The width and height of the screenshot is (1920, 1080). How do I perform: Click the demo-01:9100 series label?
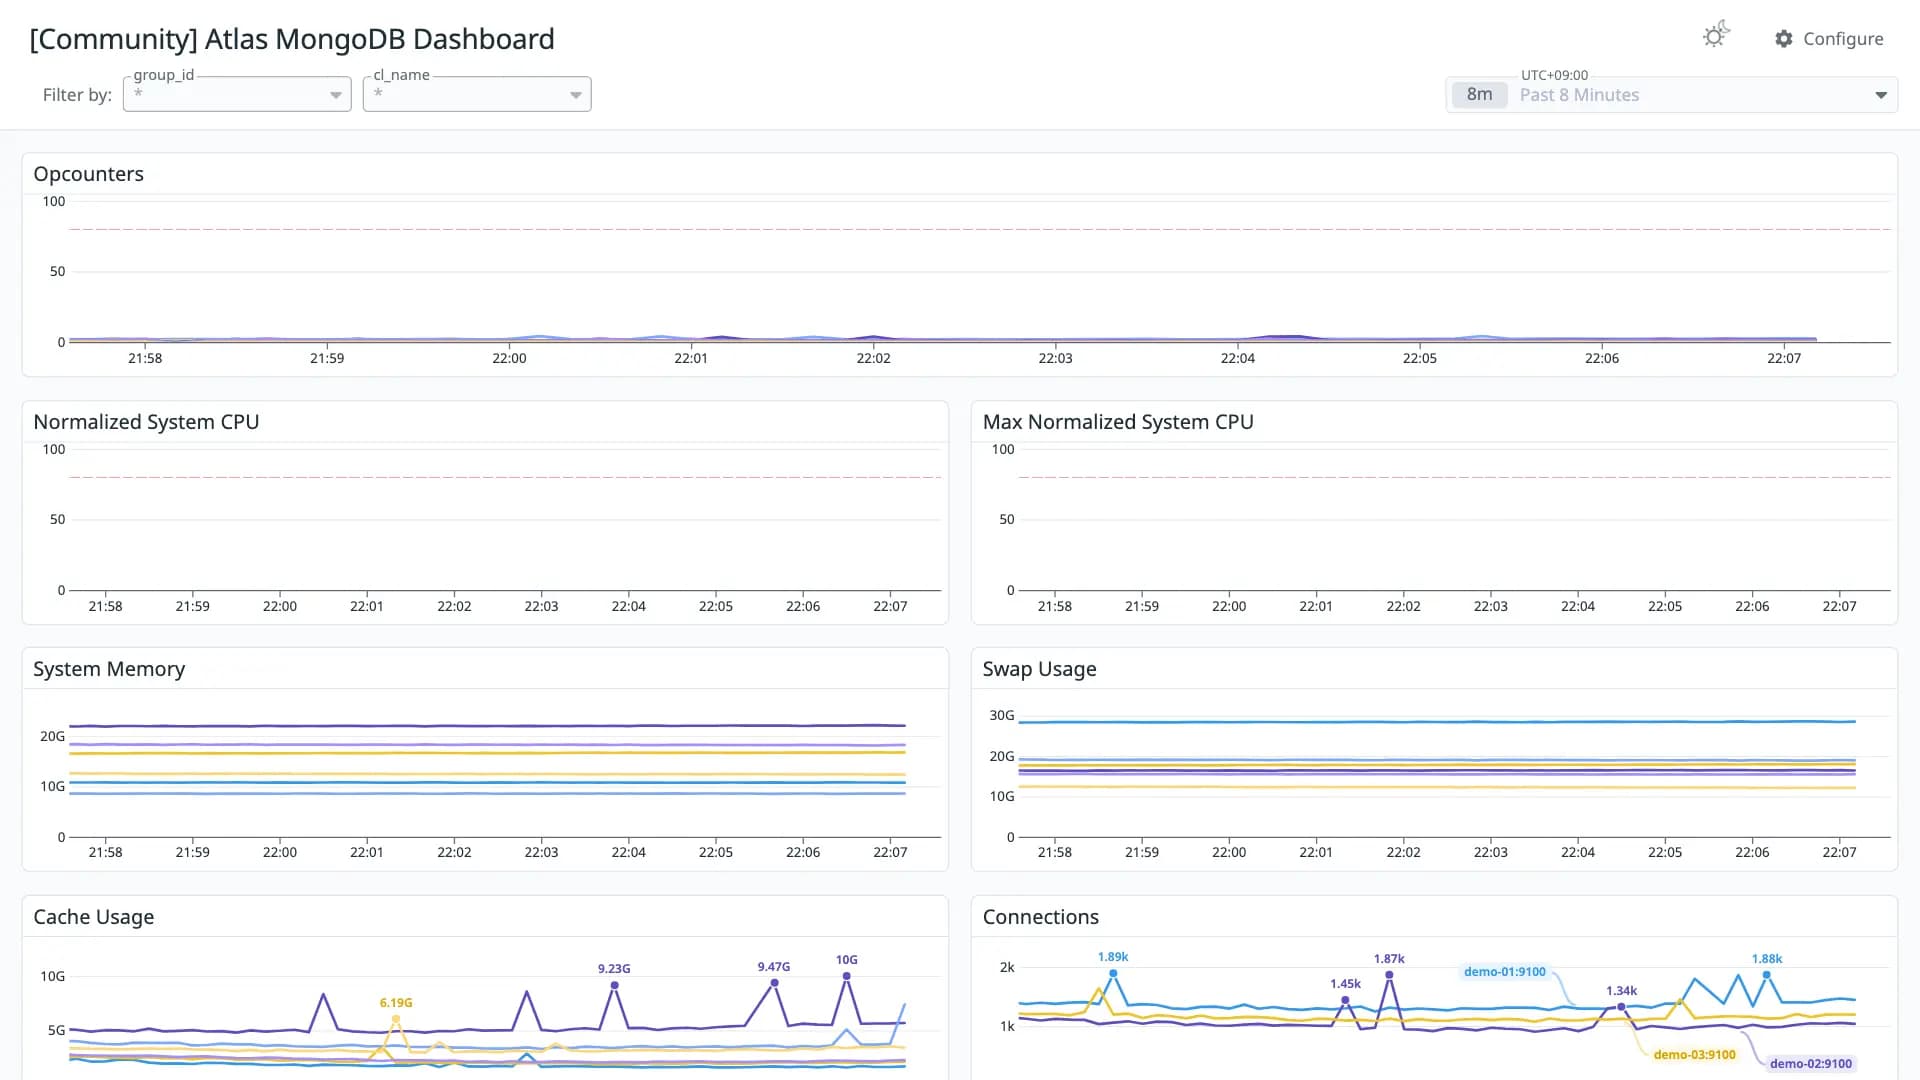[1504, 972]
